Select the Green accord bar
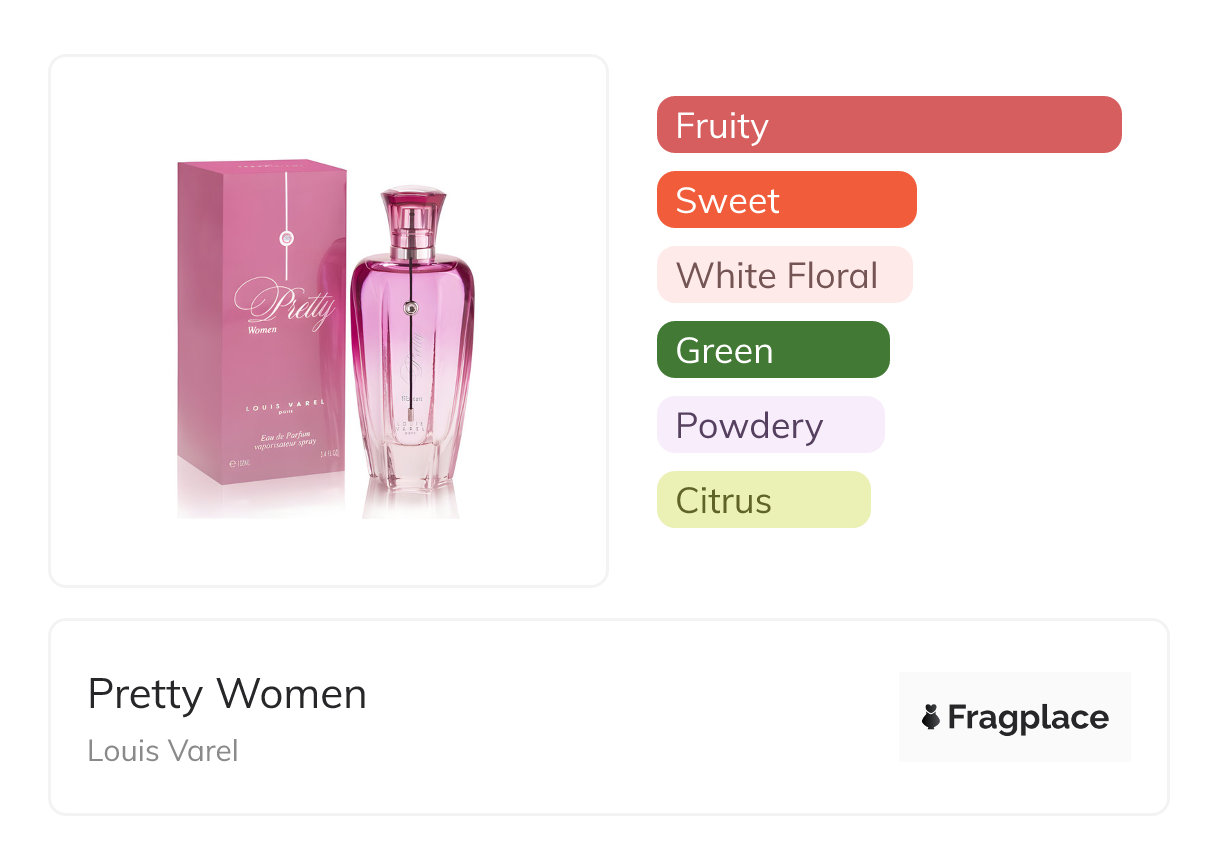 (772, 350)
